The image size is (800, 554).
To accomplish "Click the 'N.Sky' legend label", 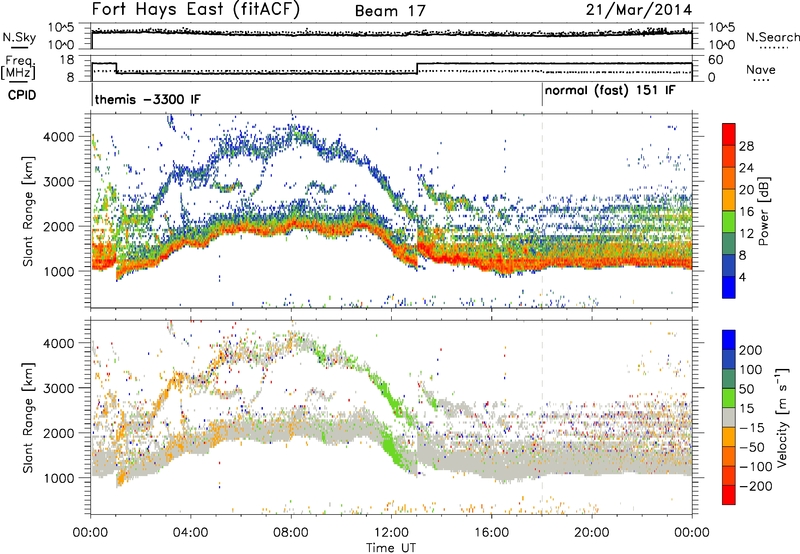I will pos(19,37).
